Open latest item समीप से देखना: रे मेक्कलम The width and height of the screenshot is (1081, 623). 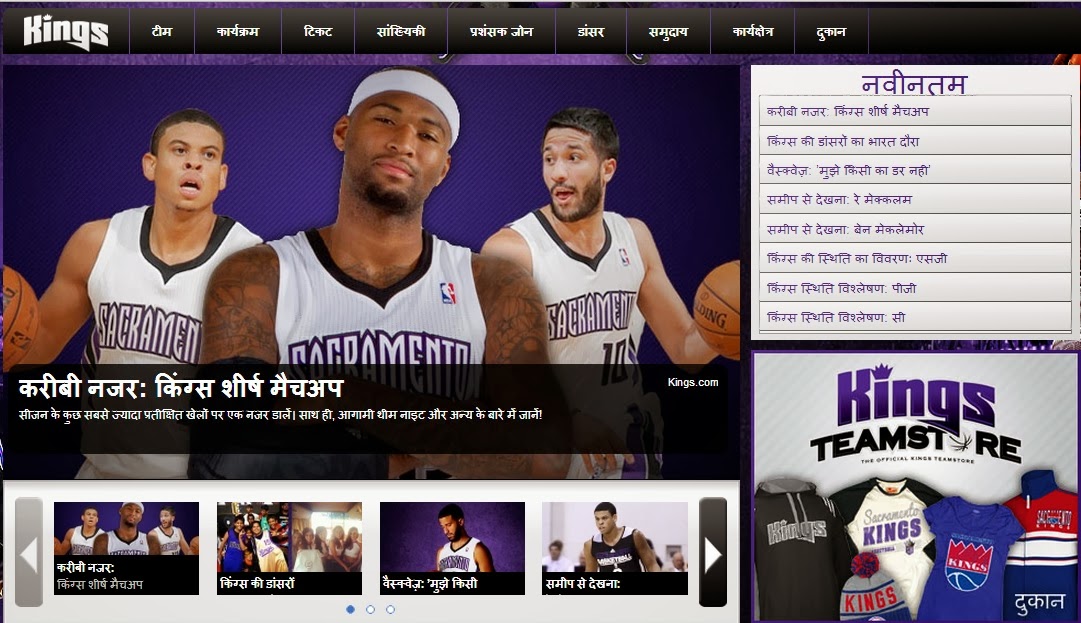click(x=915, y=199)
